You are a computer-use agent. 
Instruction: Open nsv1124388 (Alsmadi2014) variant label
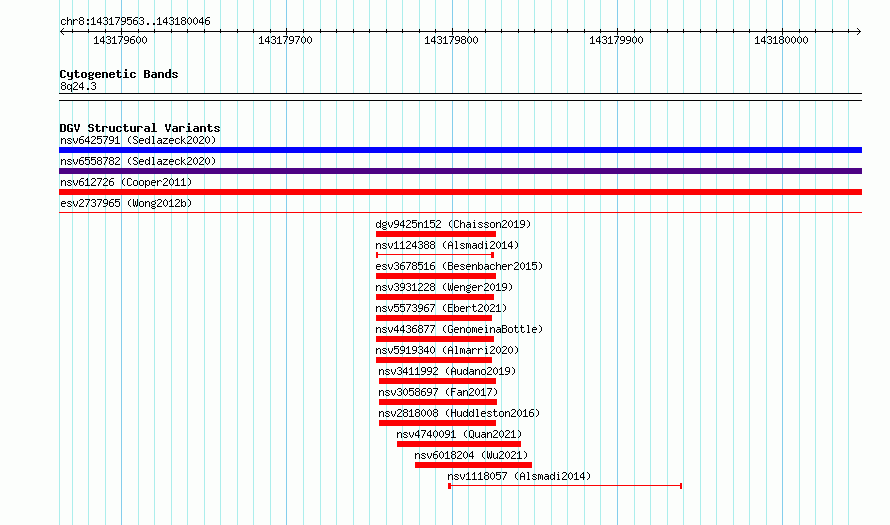coord(447,245)
